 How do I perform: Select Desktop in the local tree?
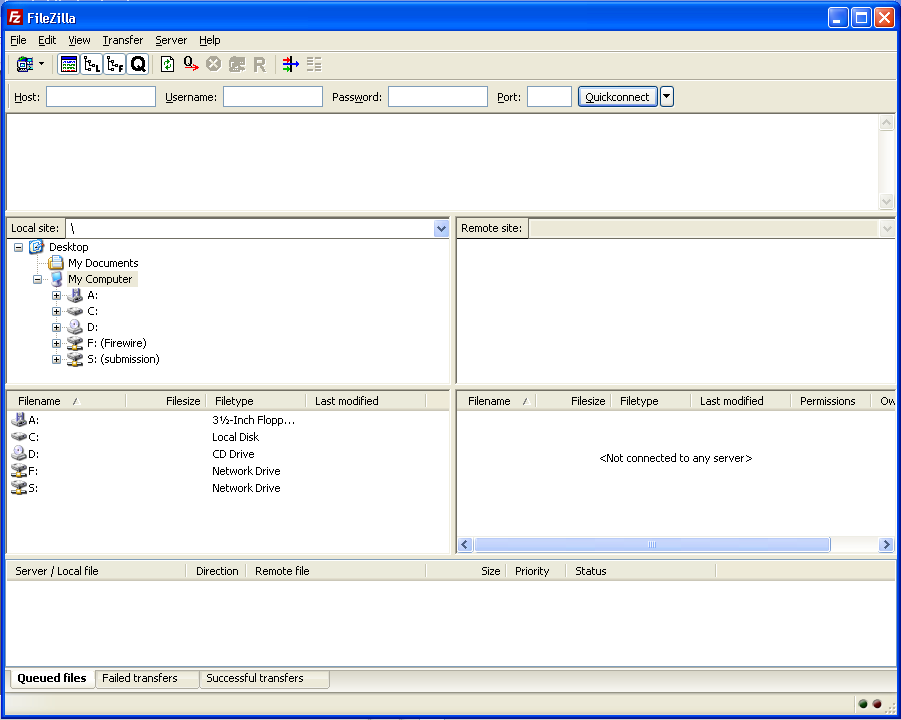tap(68, 247)
